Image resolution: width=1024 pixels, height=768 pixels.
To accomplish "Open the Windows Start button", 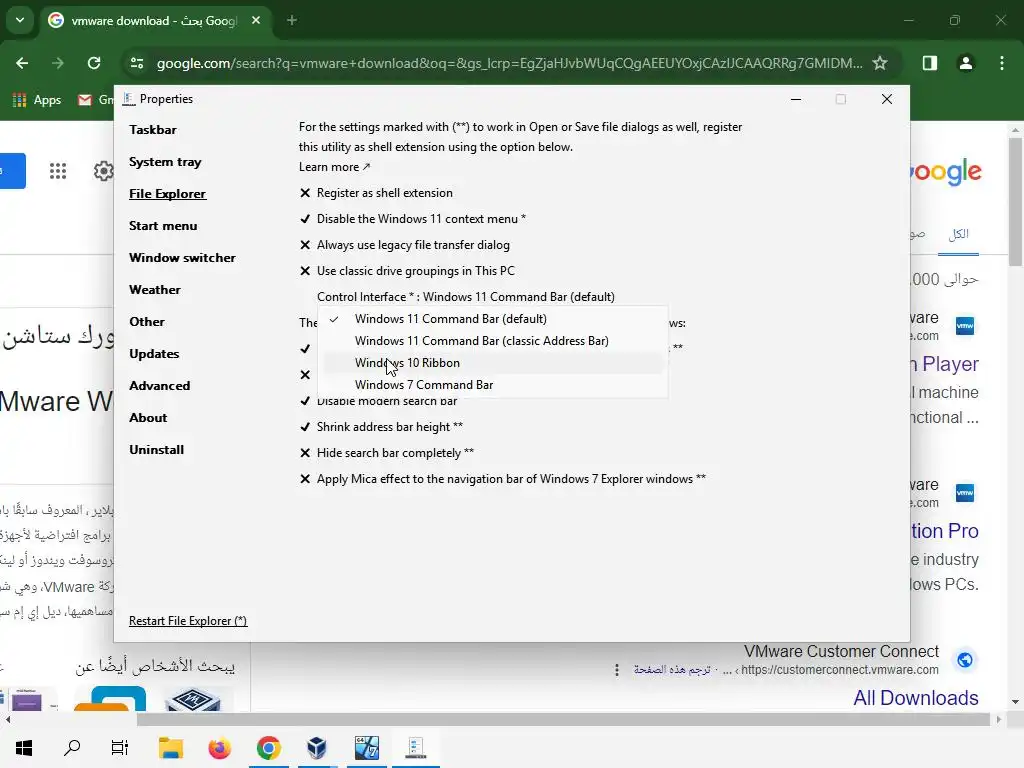I will click(x=24, y=748).
